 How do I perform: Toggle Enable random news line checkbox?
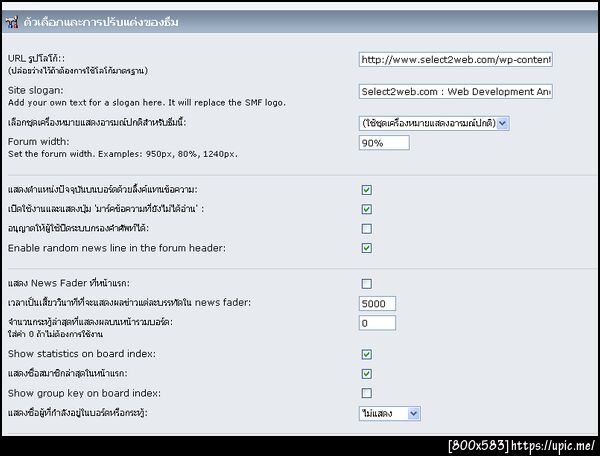[x=367, y=248]
